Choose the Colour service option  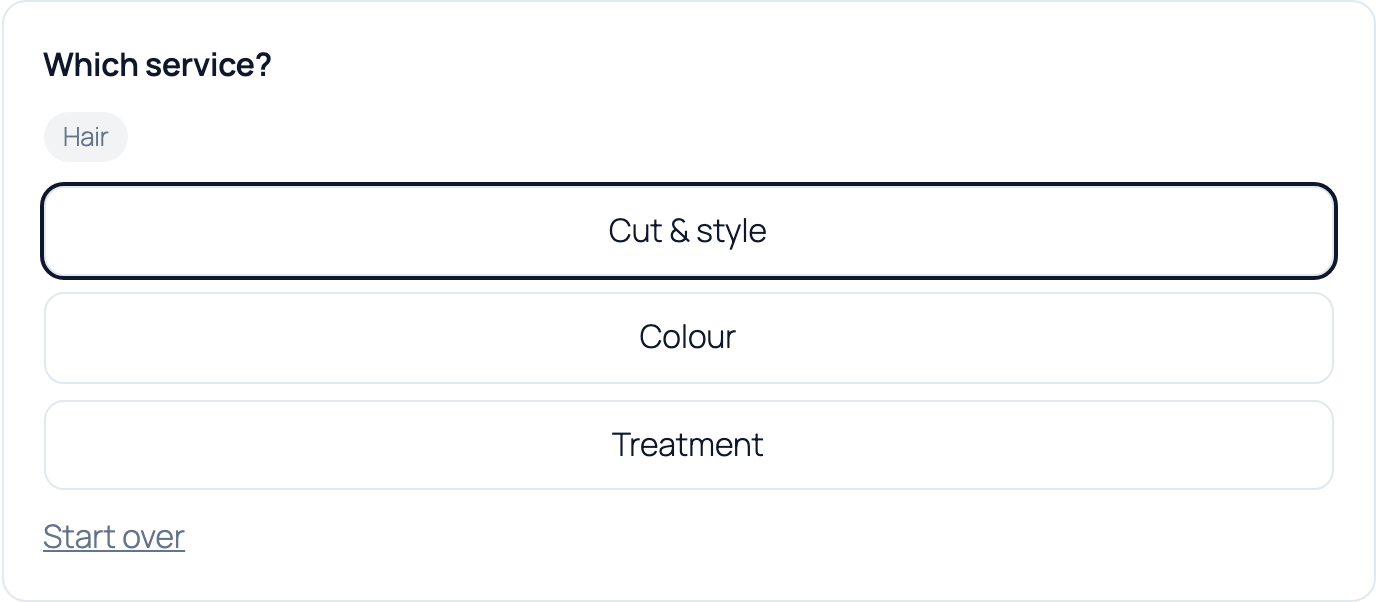[x=688, y=338]
